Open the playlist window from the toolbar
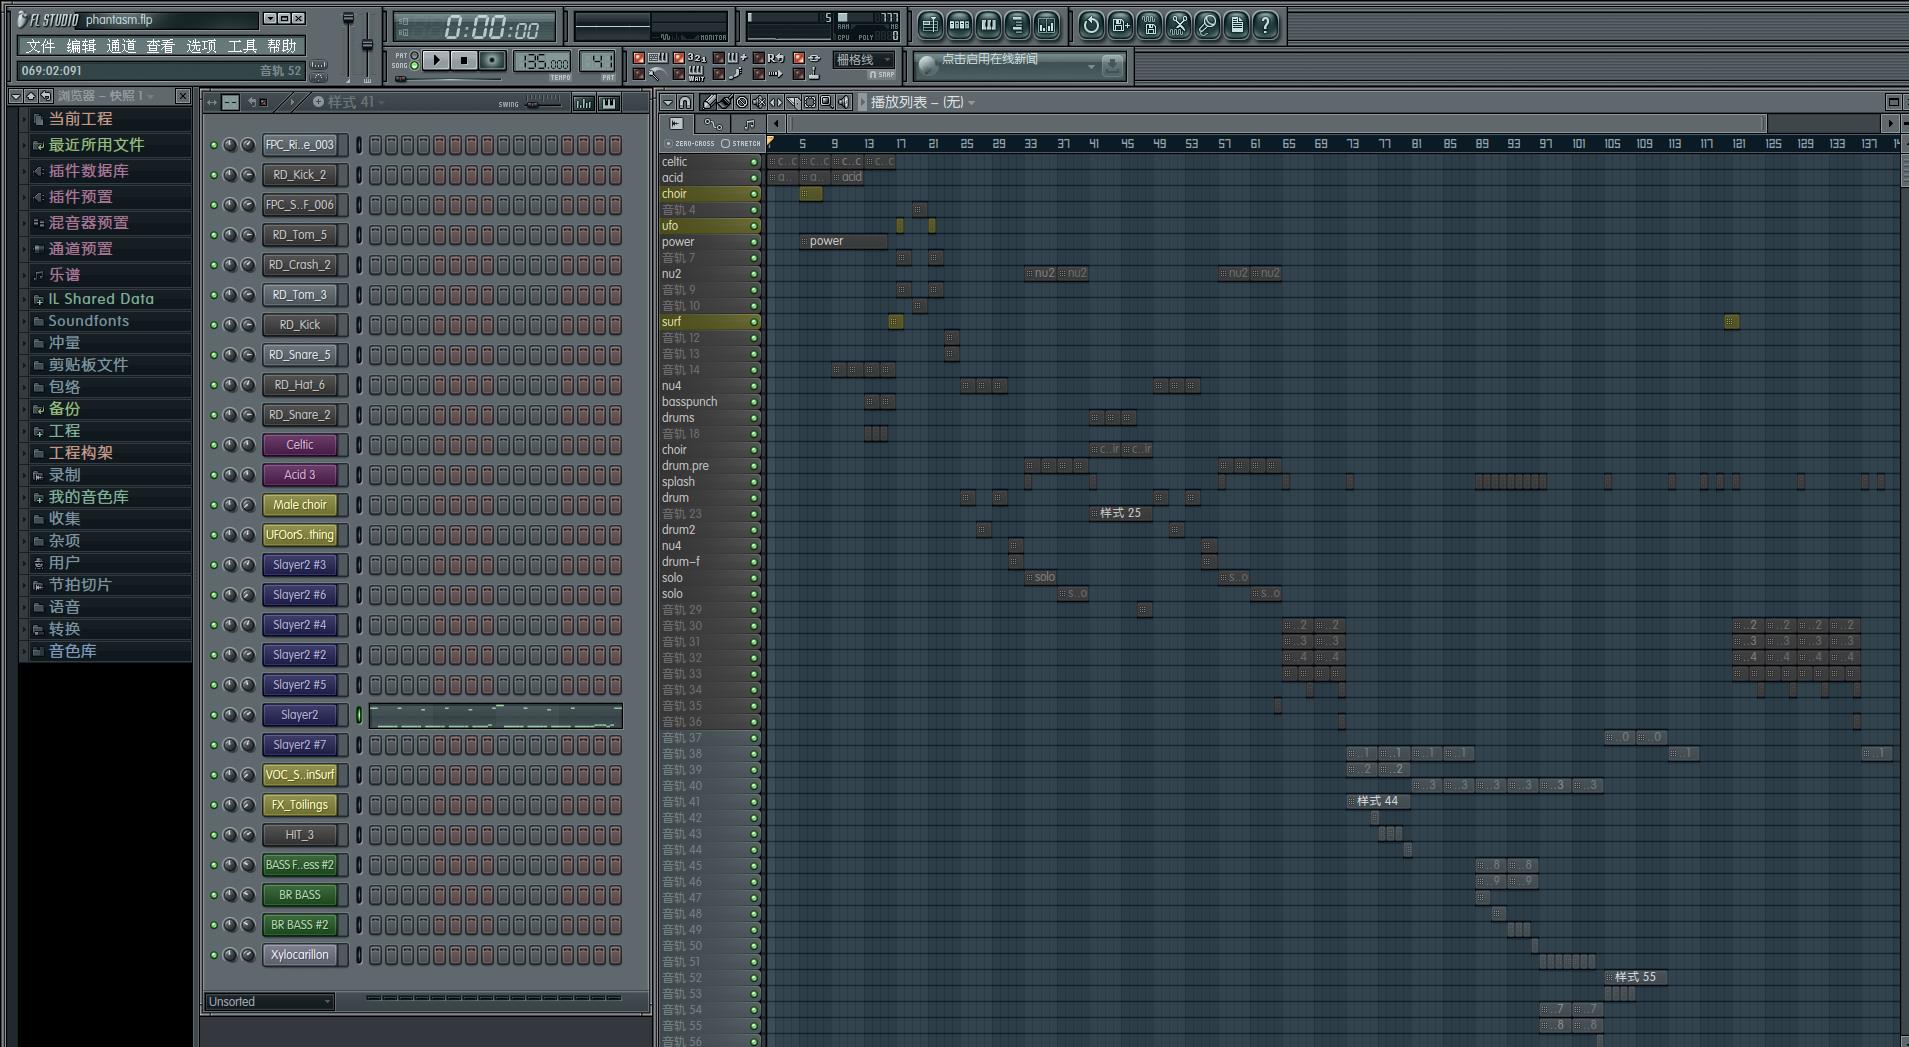The height and width of the screenshot is (1047, 1909). pyautogui.click(x=930, y=24)
